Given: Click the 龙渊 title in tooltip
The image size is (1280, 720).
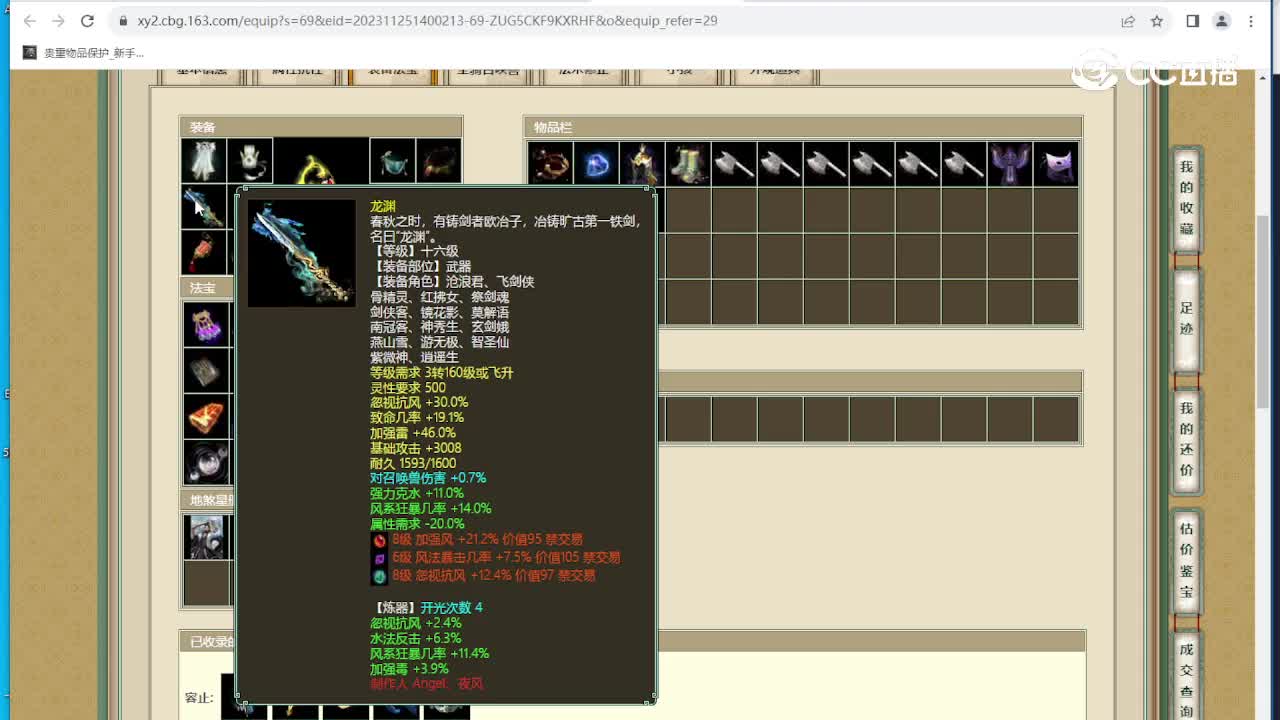Looking at the screenshot, I should [383, 206].
